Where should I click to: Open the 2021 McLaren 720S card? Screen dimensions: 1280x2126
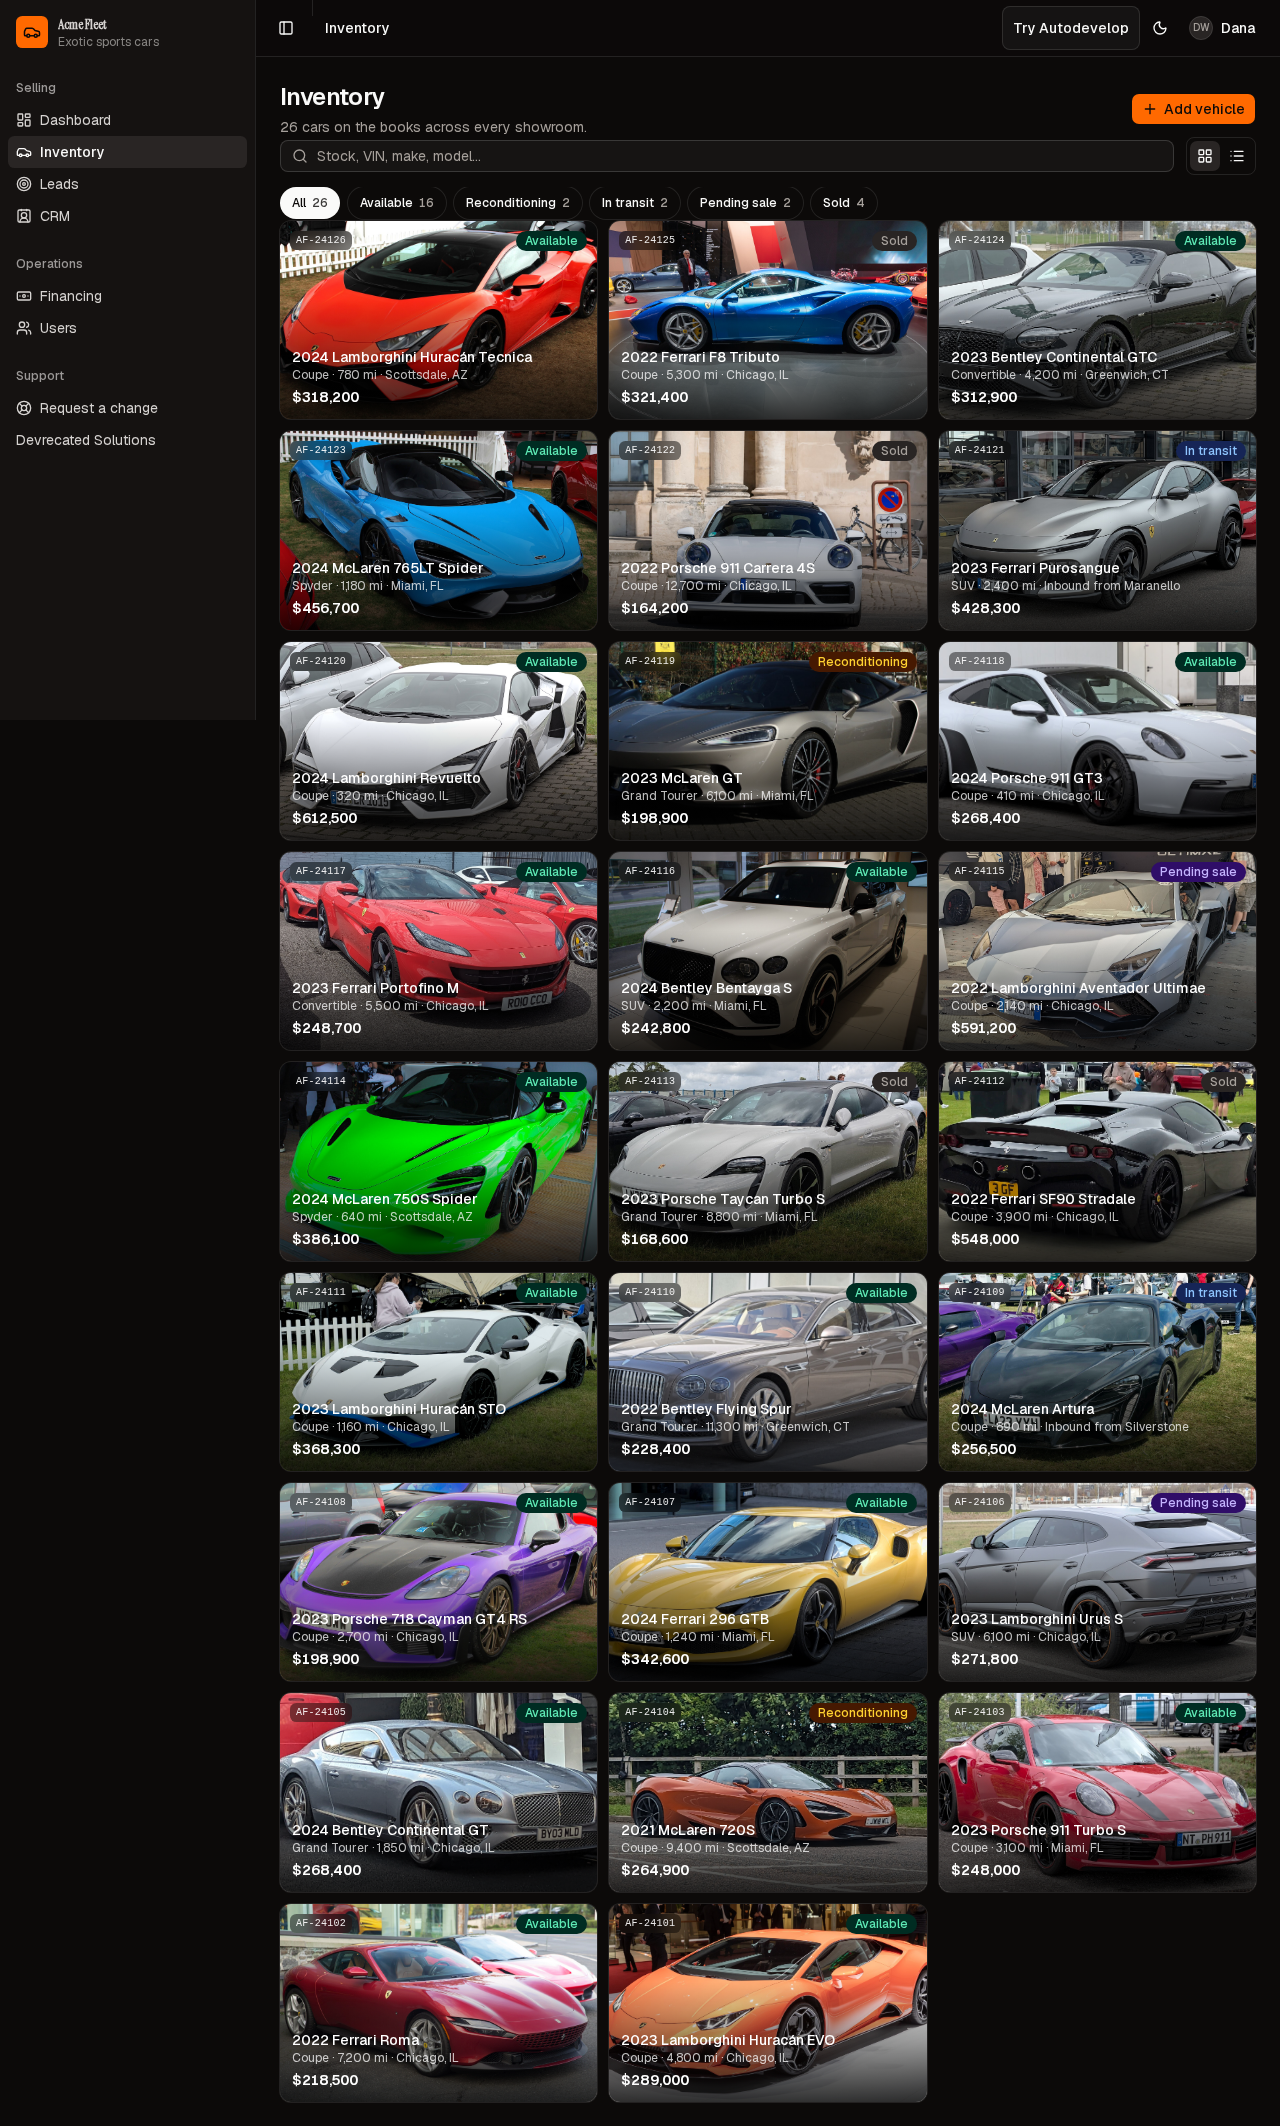[x=768, y=1793]
